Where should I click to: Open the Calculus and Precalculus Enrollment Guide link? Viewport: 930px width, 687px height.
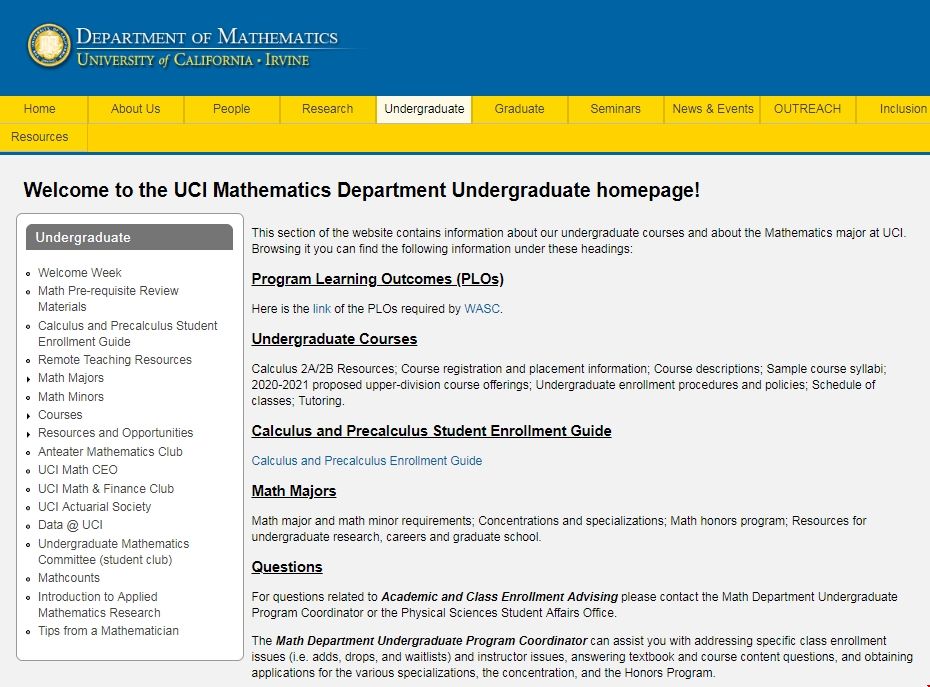tap(366, 461)
